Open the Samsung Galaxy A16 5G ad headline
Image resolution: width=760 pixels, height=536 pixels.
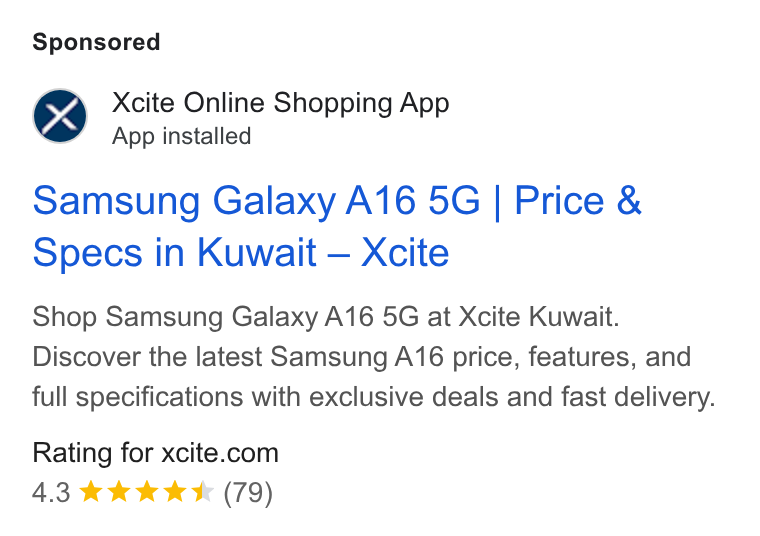pos(337,226)
